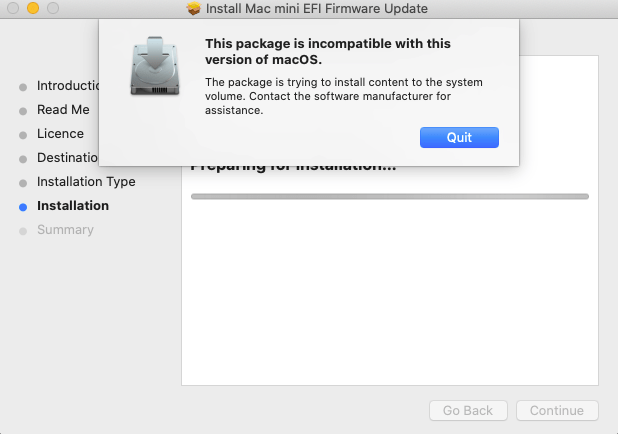Select the Introduction step bullet
618x434 pixels.
[23, 87]
